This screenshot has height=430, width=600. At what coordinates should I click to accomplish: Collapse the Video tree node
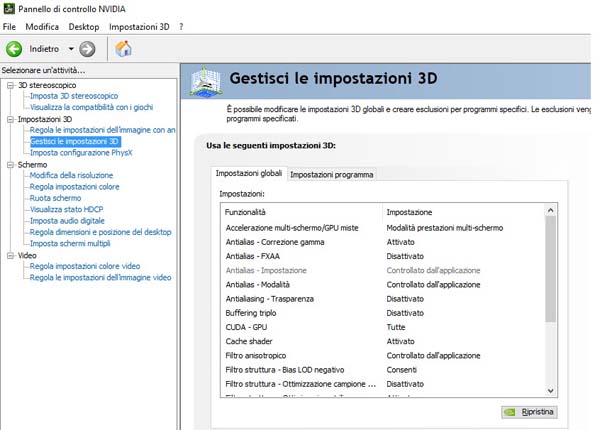10,256
